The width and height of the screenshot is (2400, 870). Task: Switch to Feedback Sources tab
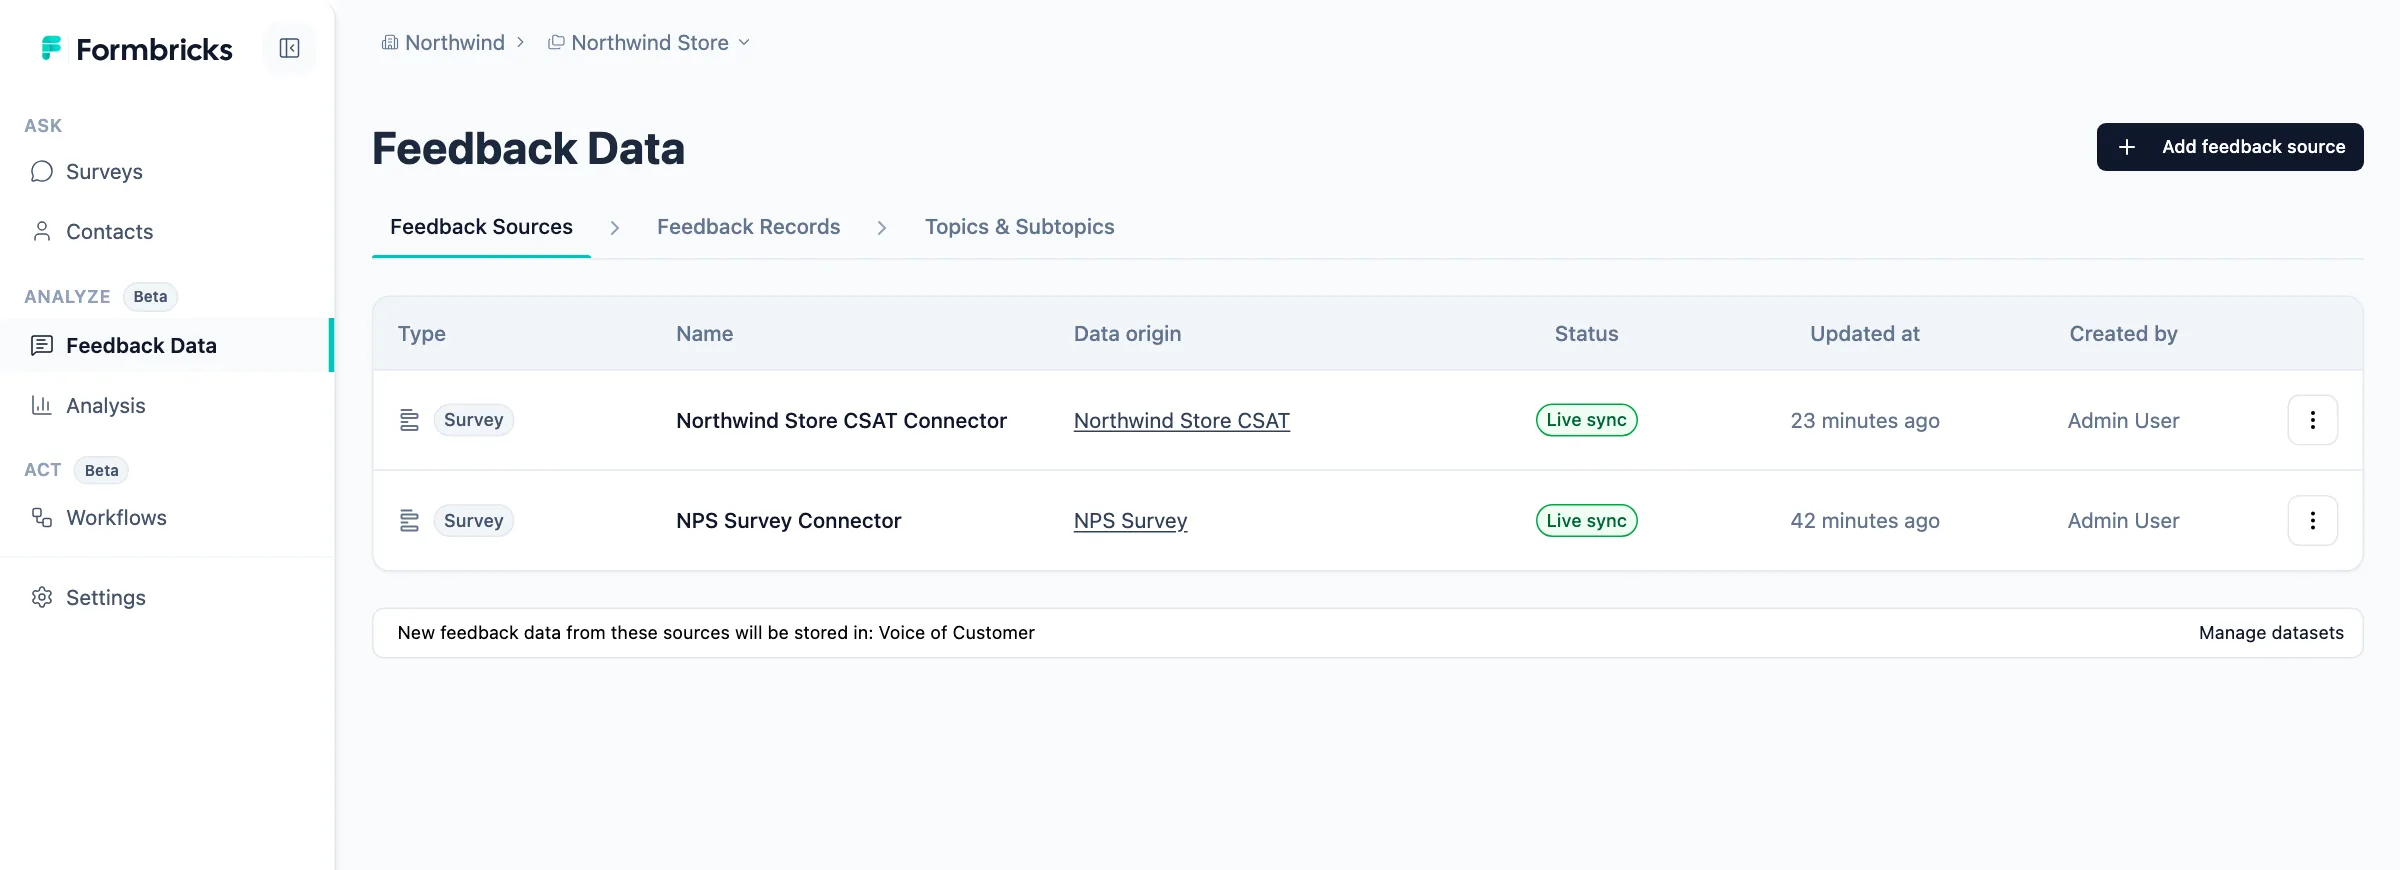click(x=481, y=227)
